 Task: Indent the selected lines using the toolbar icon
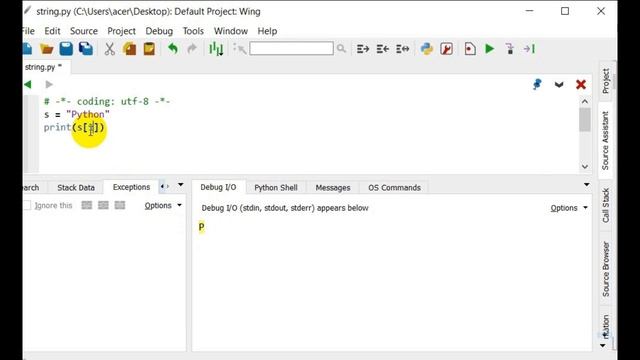363,49
